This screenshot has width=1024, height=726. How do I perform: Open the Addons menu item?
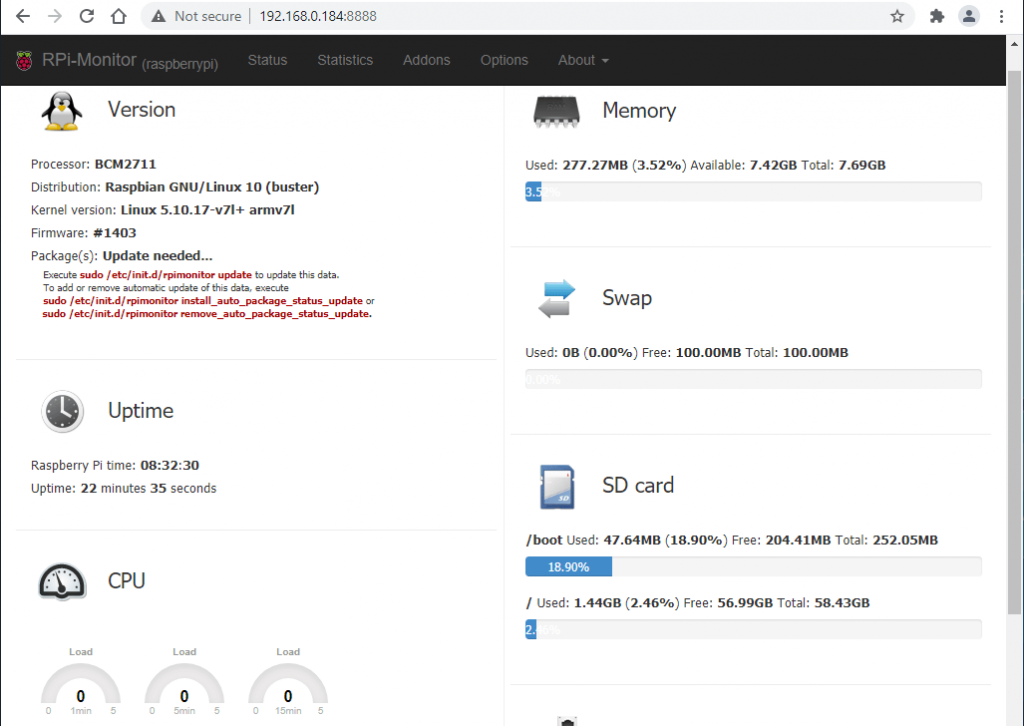click(x=426, y=60)
